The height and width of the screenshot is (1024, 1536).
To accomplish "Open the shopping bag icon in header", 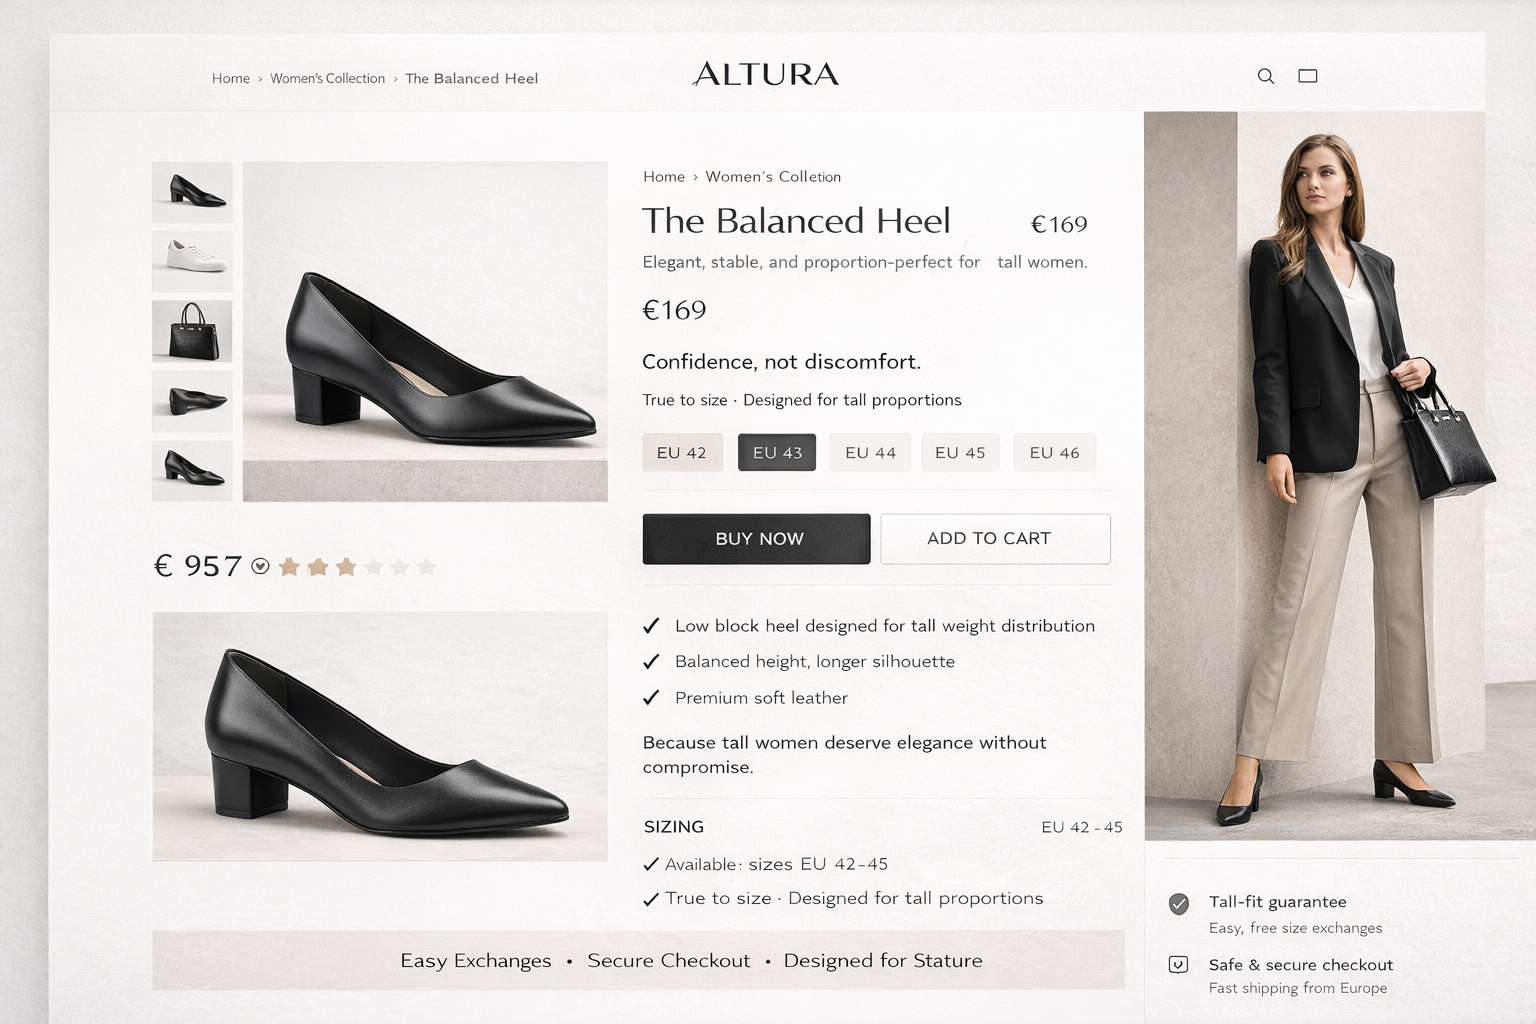I will [1307, 76].
